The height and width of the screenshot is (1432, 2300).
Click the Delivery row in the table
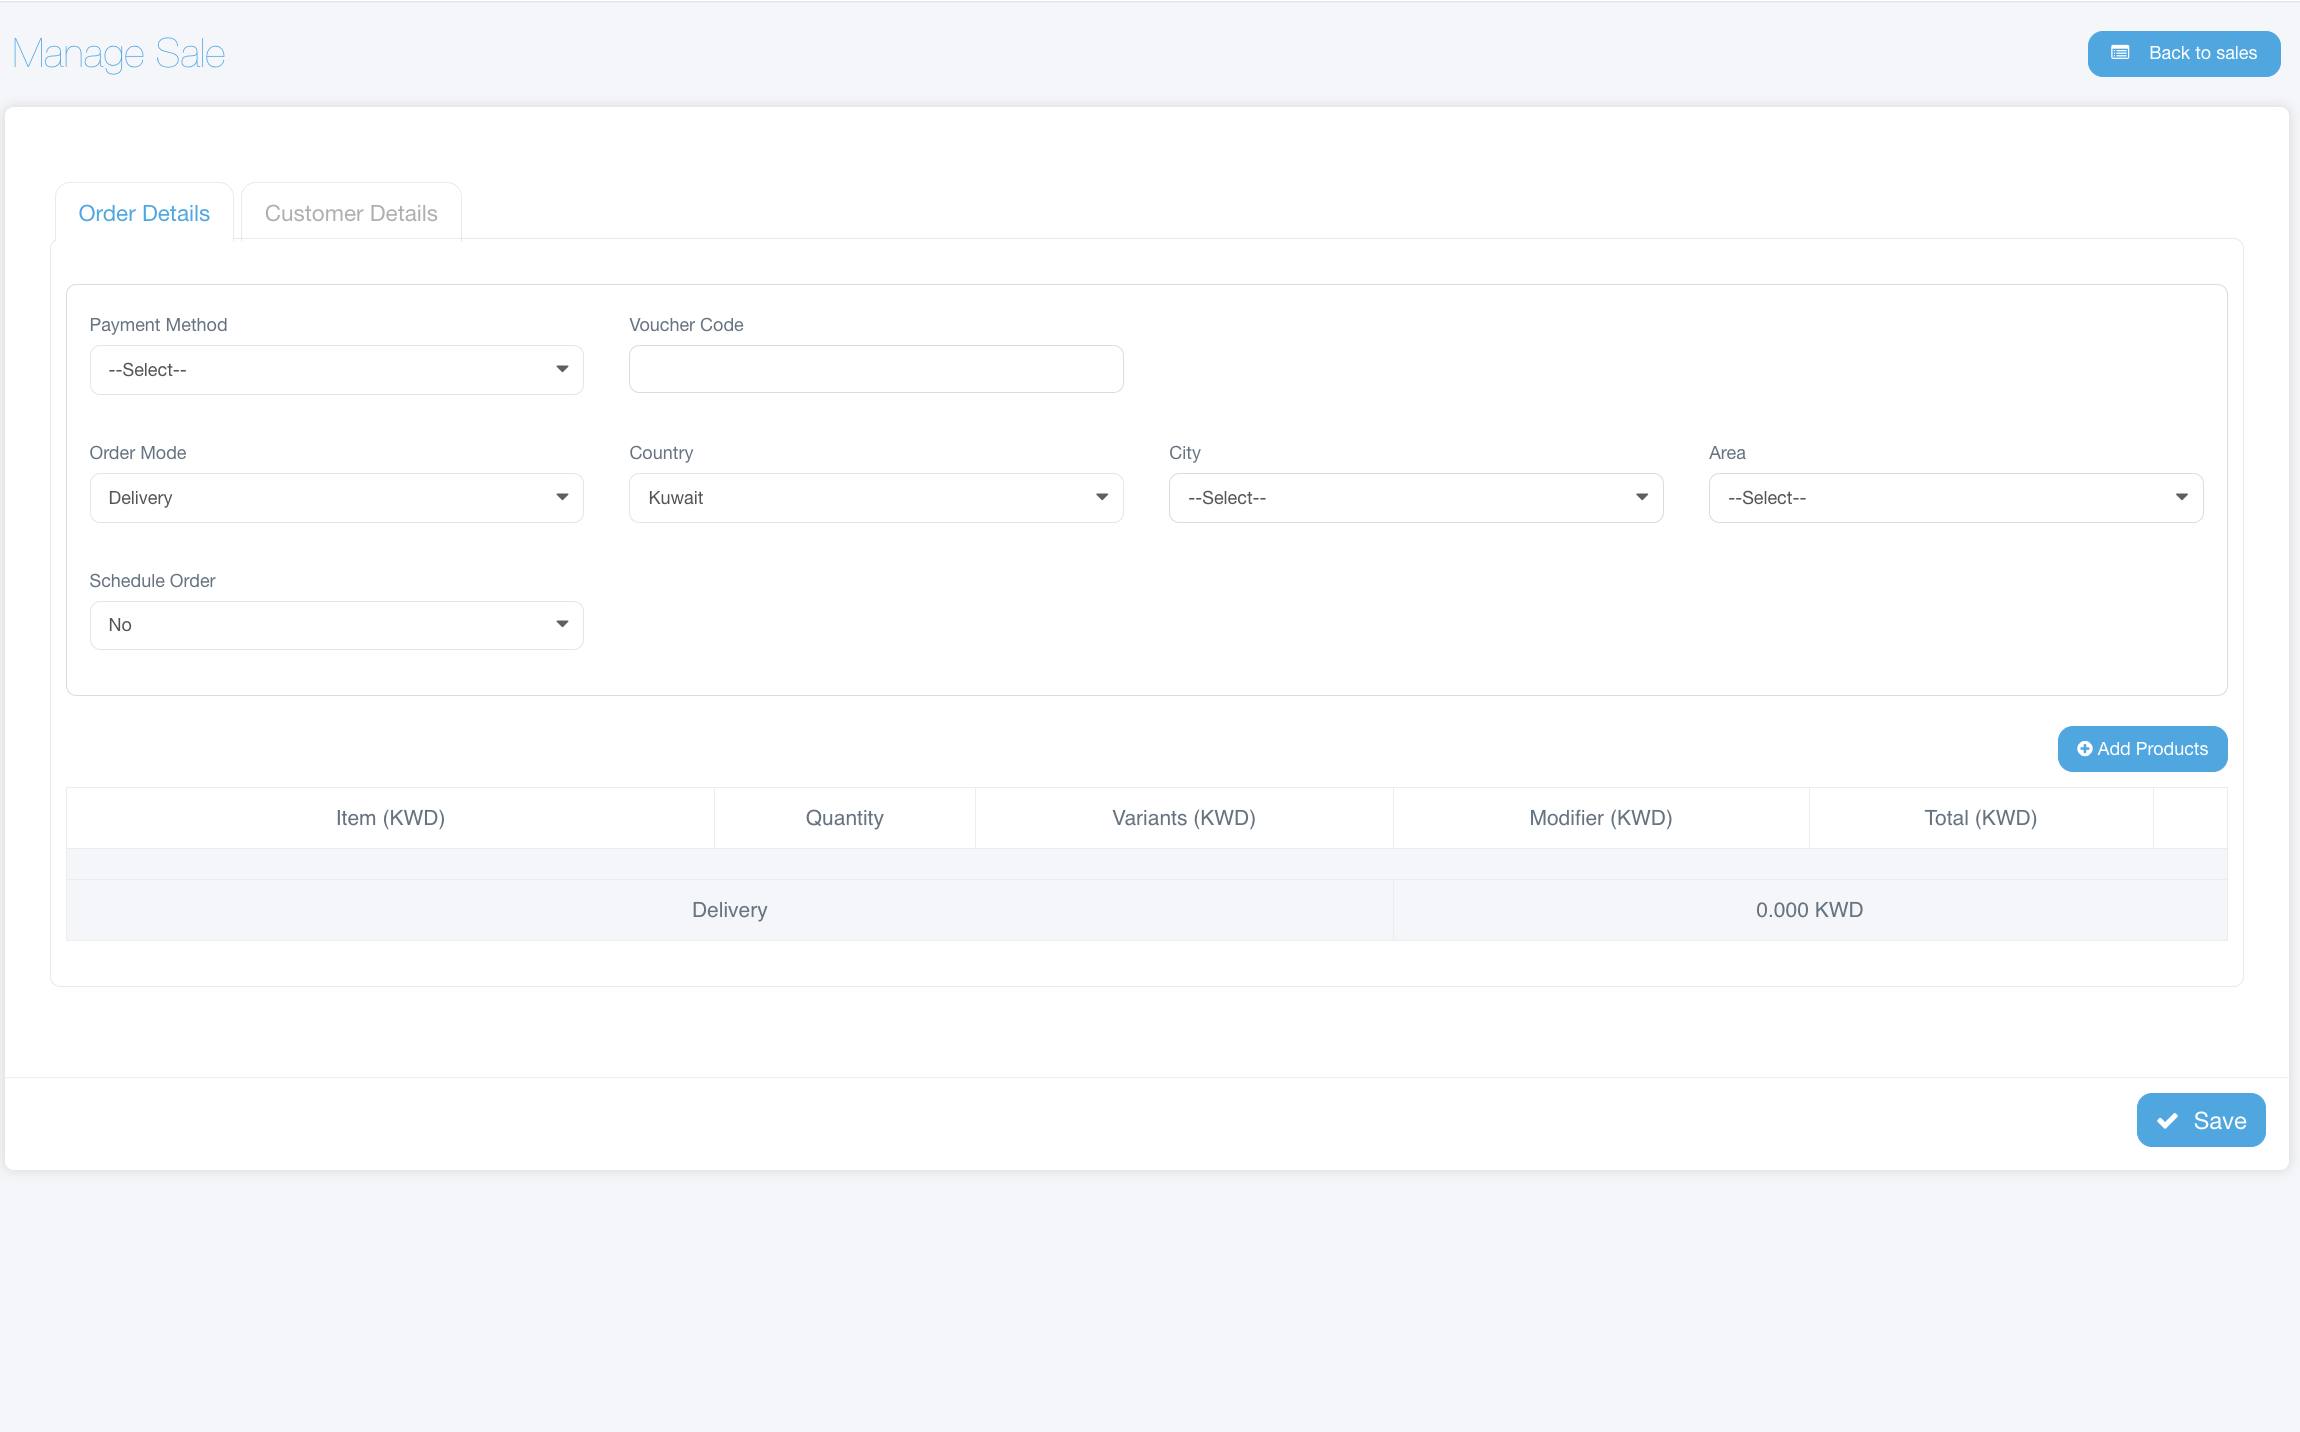click(x=729, y=910)
